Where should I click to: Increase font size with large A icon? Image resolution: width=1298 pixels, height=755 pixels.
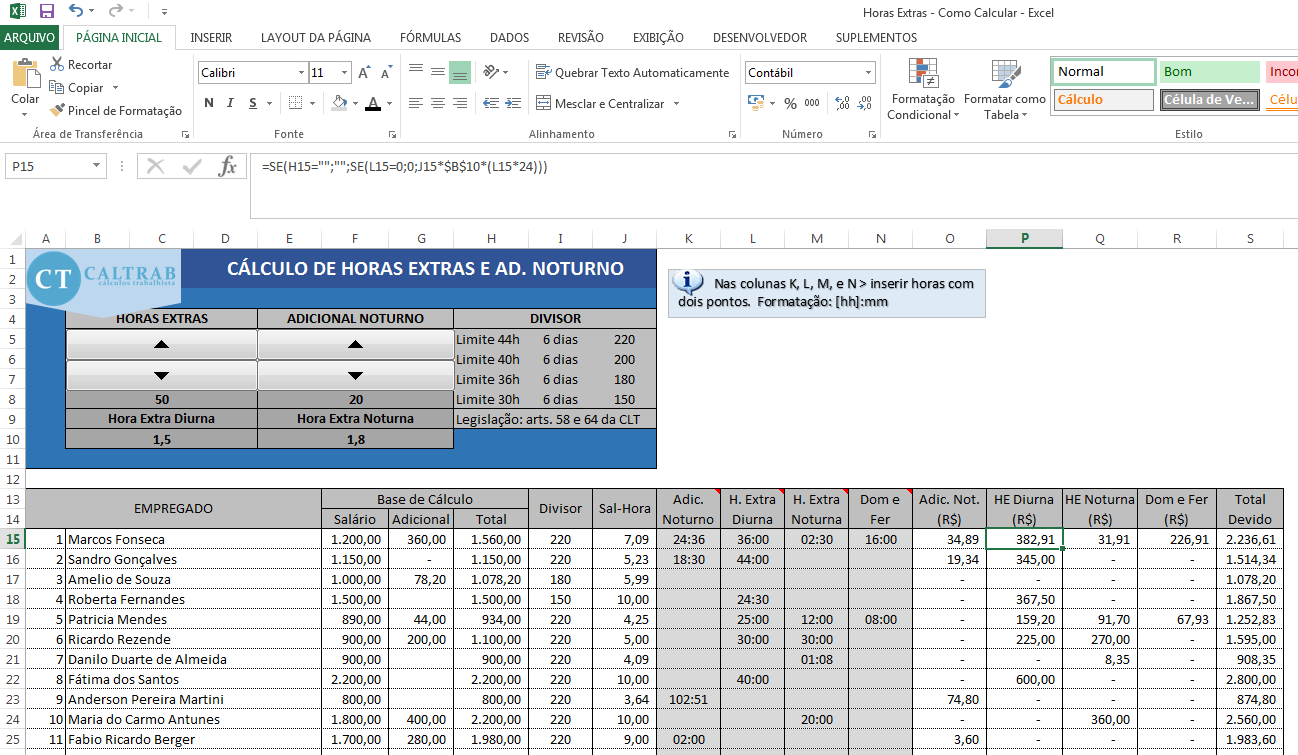(x=365, y=73)
